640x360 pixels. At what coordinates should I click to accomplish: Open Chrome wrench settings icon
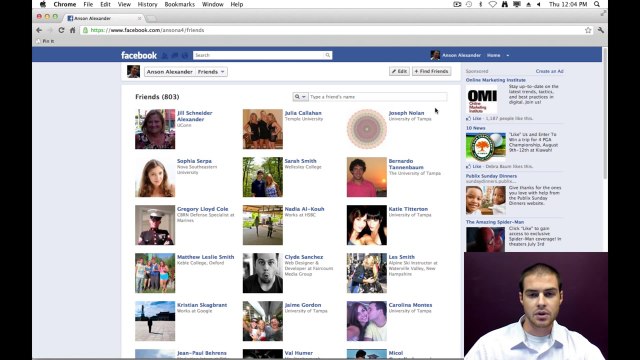coord(600,30)
